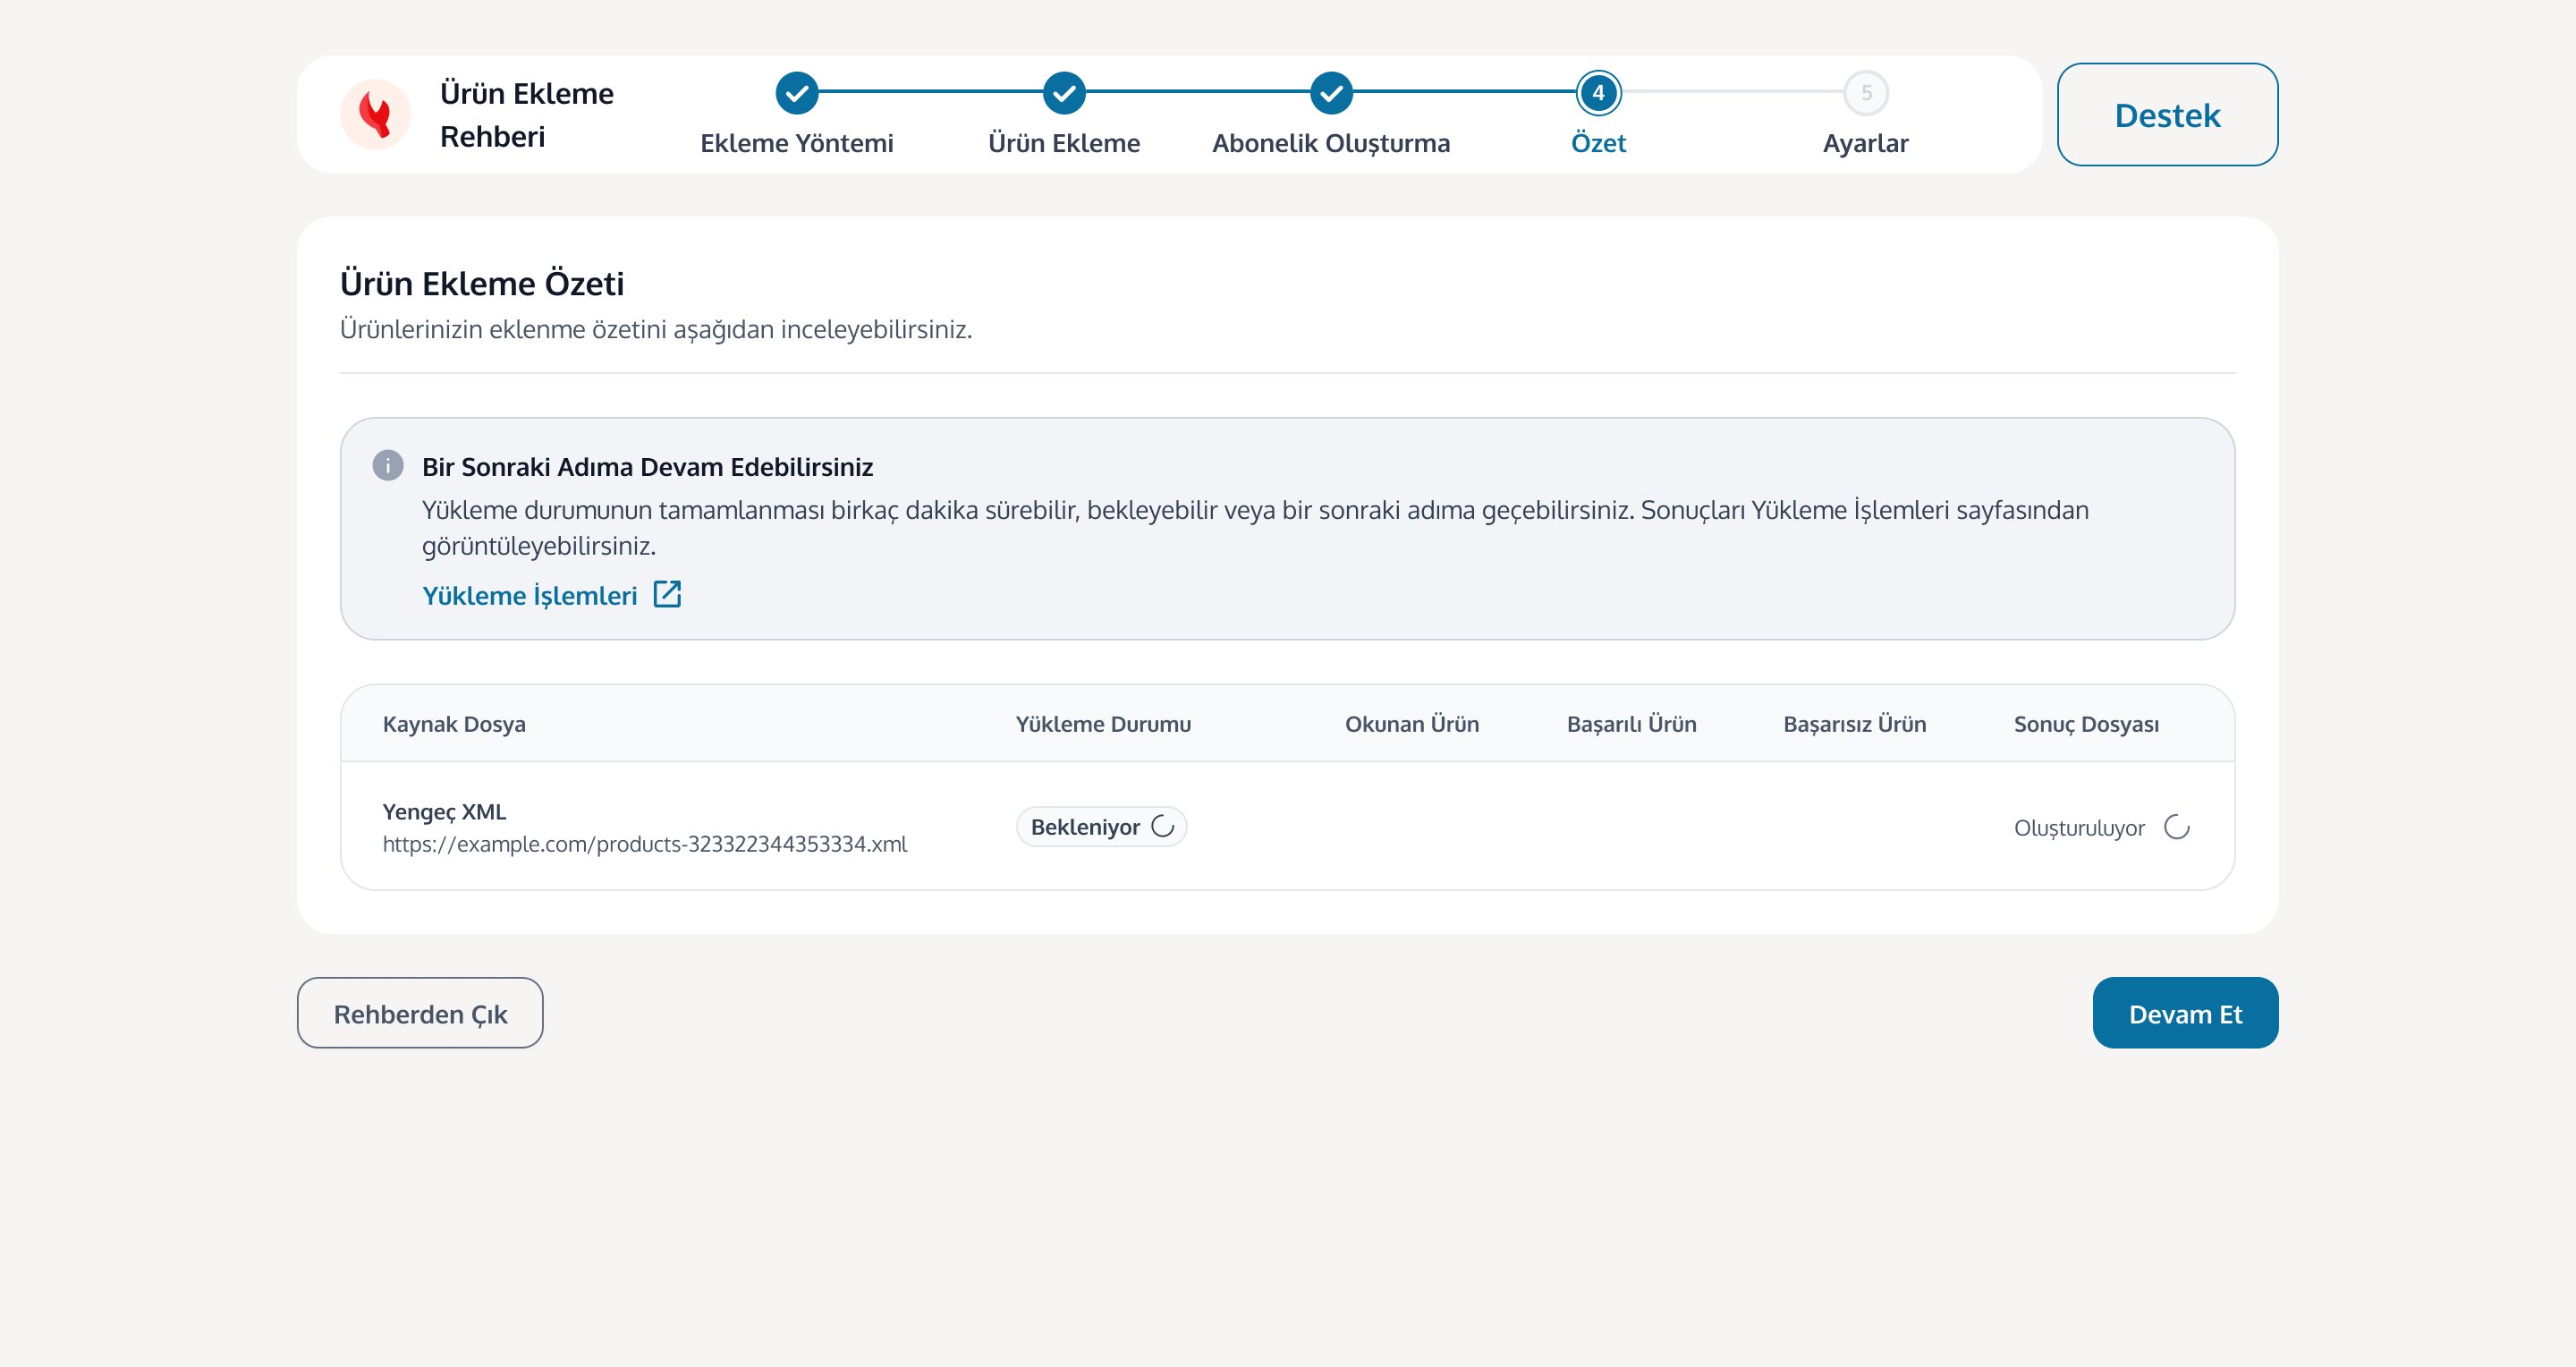
Task: Click the Bekleniyor status badge
Action: pos(1101,826)
